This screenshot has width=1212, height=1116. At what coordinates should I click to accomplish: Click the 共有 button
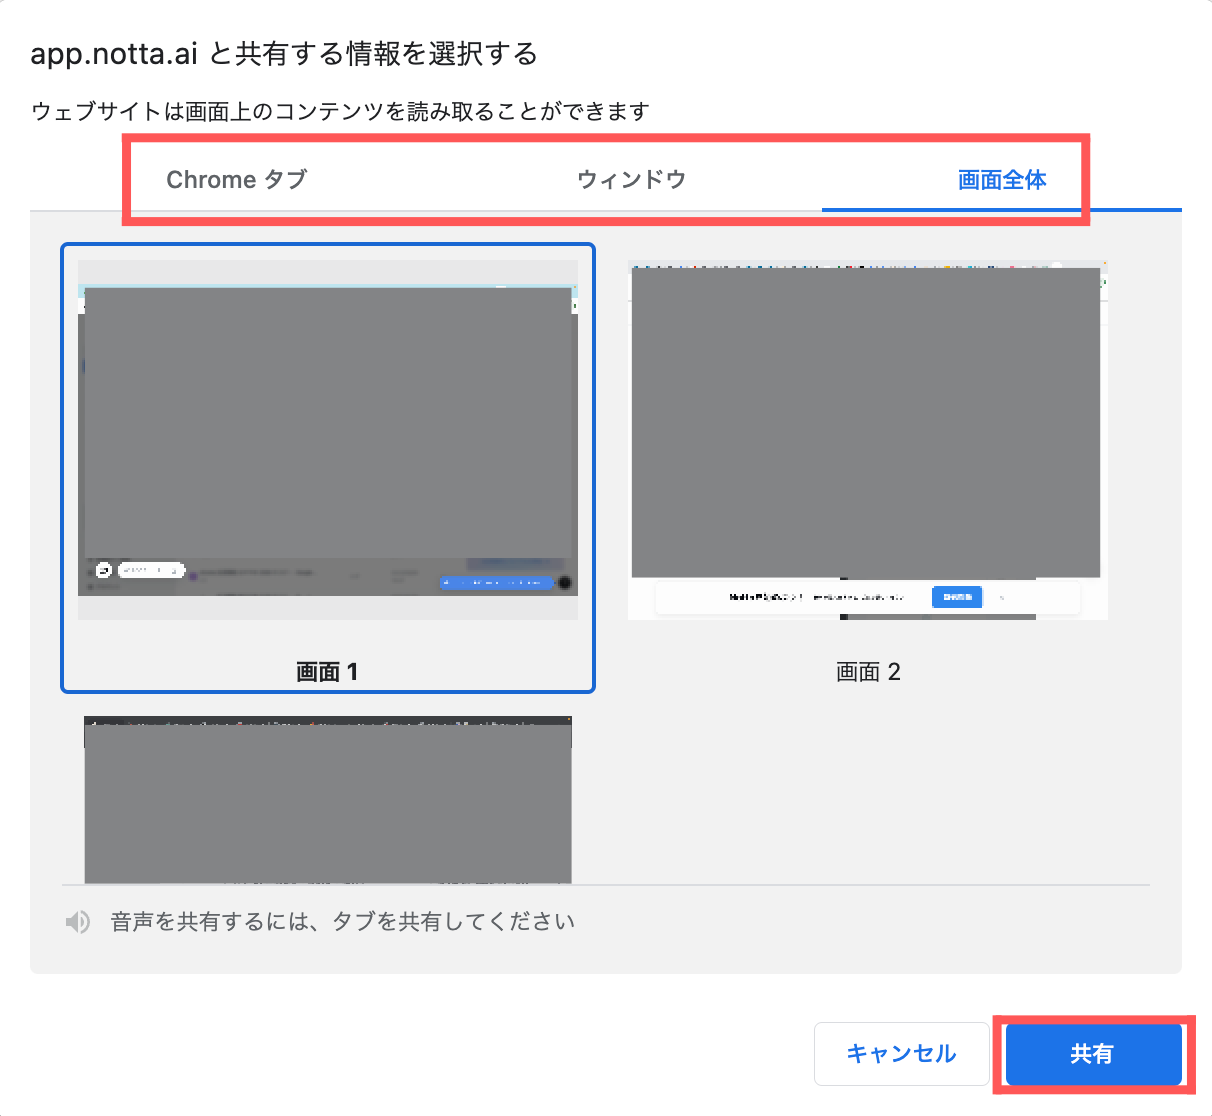tap(1094, 1054)
